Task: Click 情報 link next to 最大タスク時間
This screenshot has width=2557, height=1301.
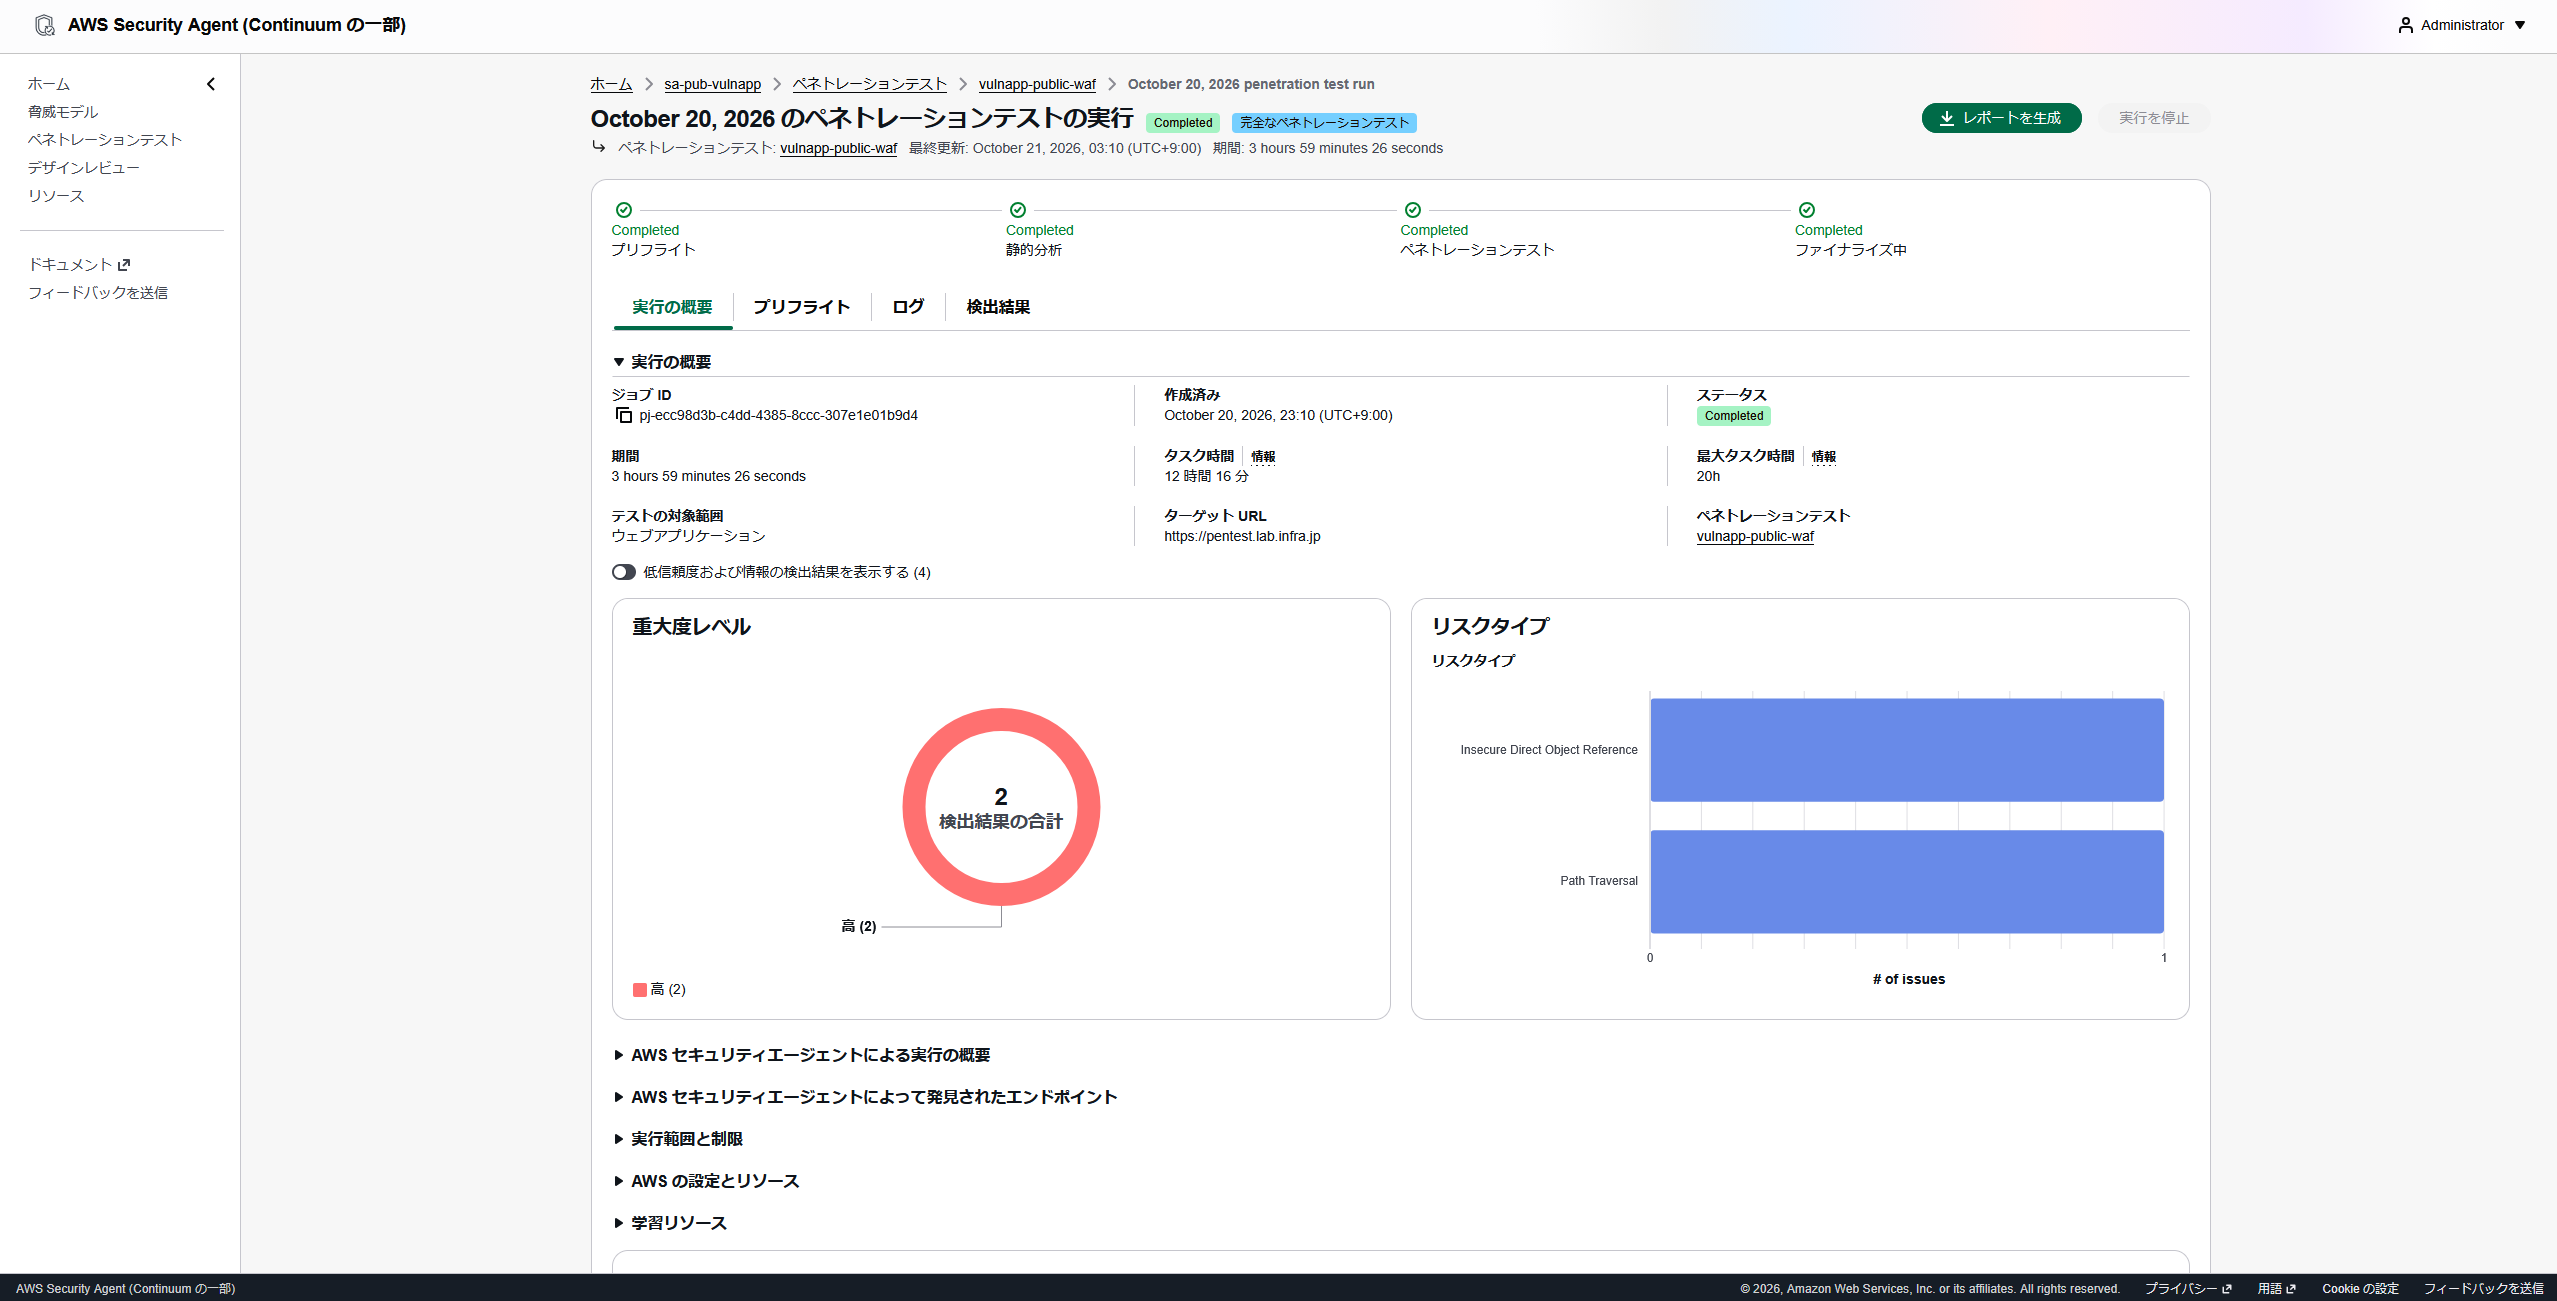Action: [x=1823, y=456]
